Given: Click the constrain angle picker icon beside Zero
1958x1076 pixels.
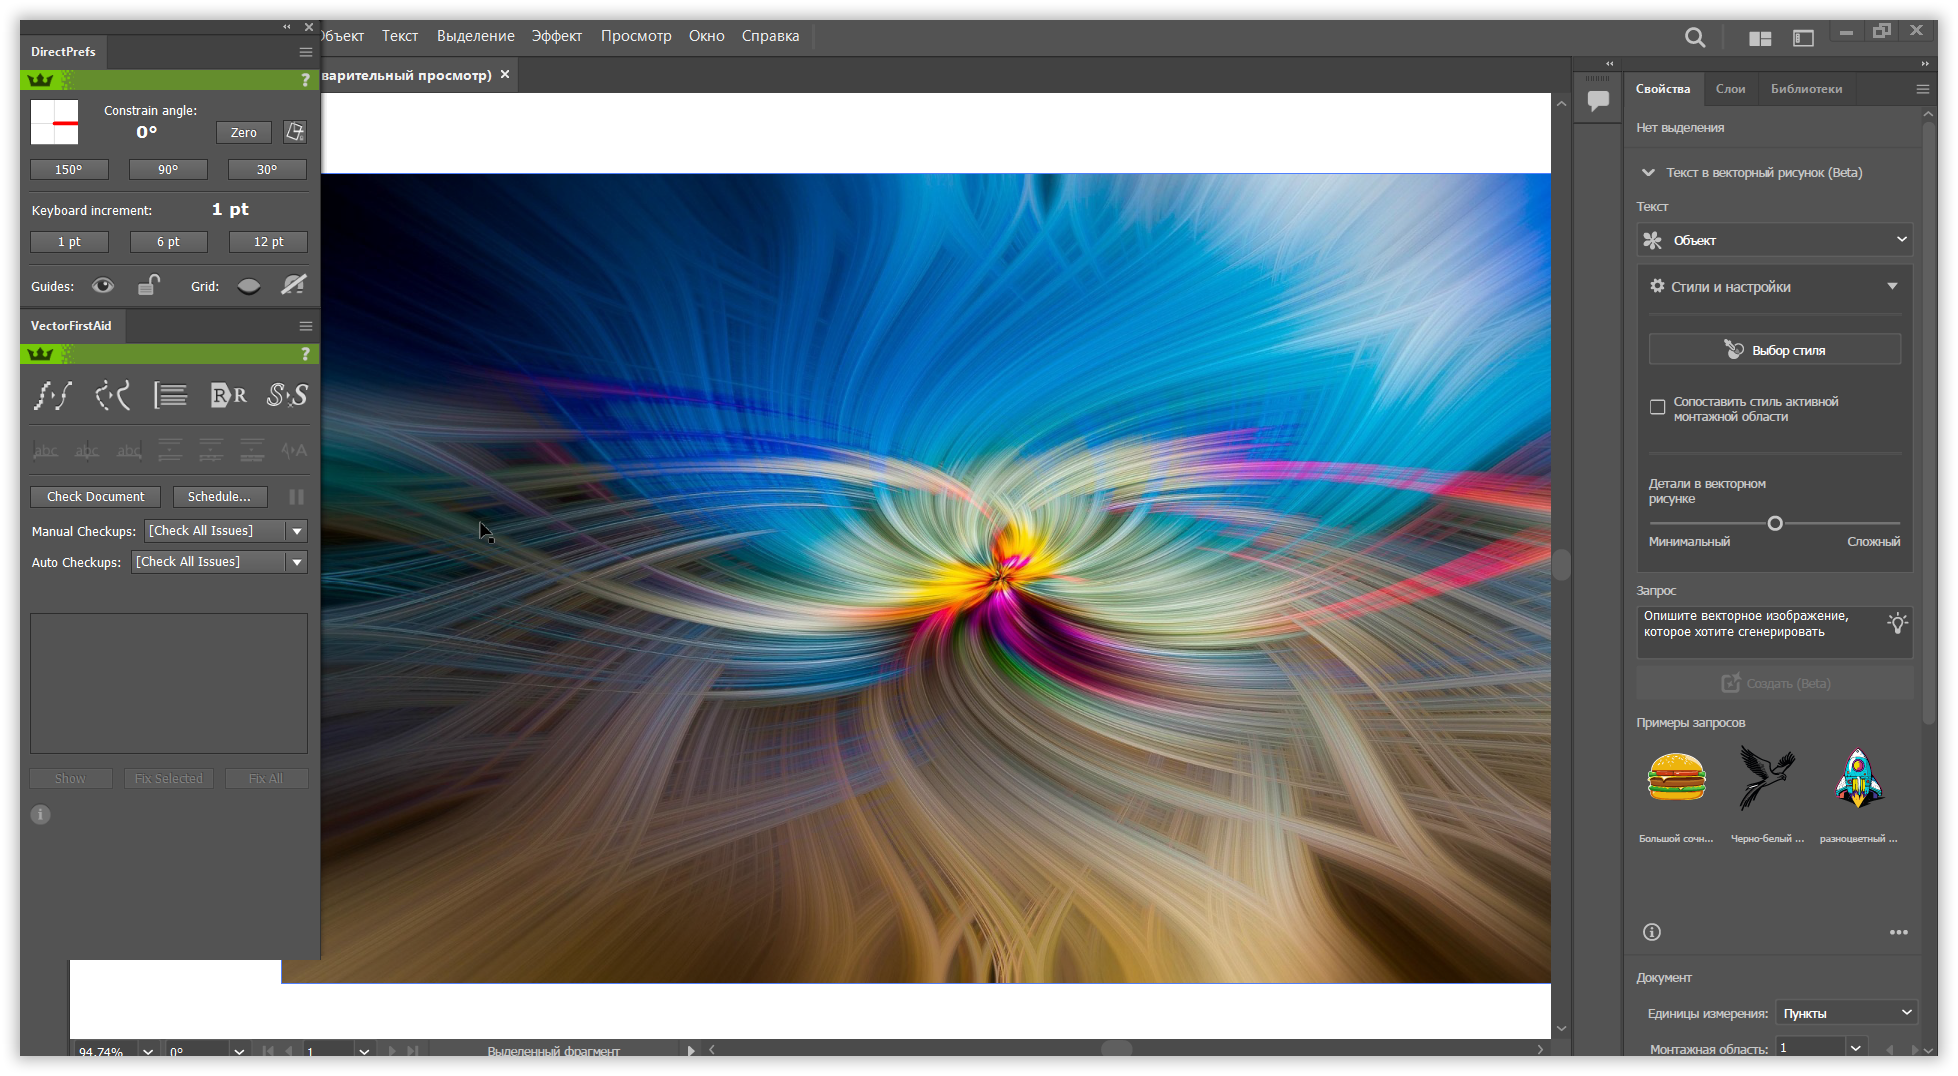Looking at the screenshot, I should tap(294, 132).
